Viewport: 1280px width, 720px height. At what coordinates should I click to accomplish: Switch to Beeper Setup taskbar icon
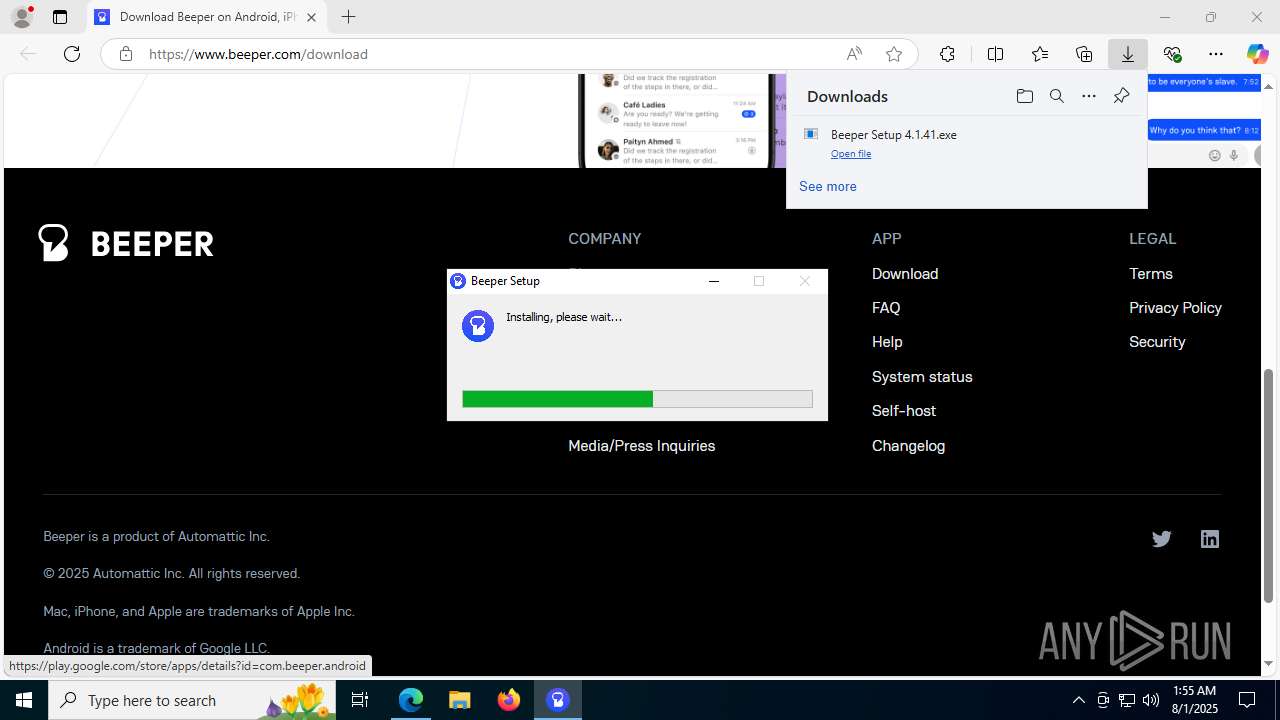click(x=558, y=700)
